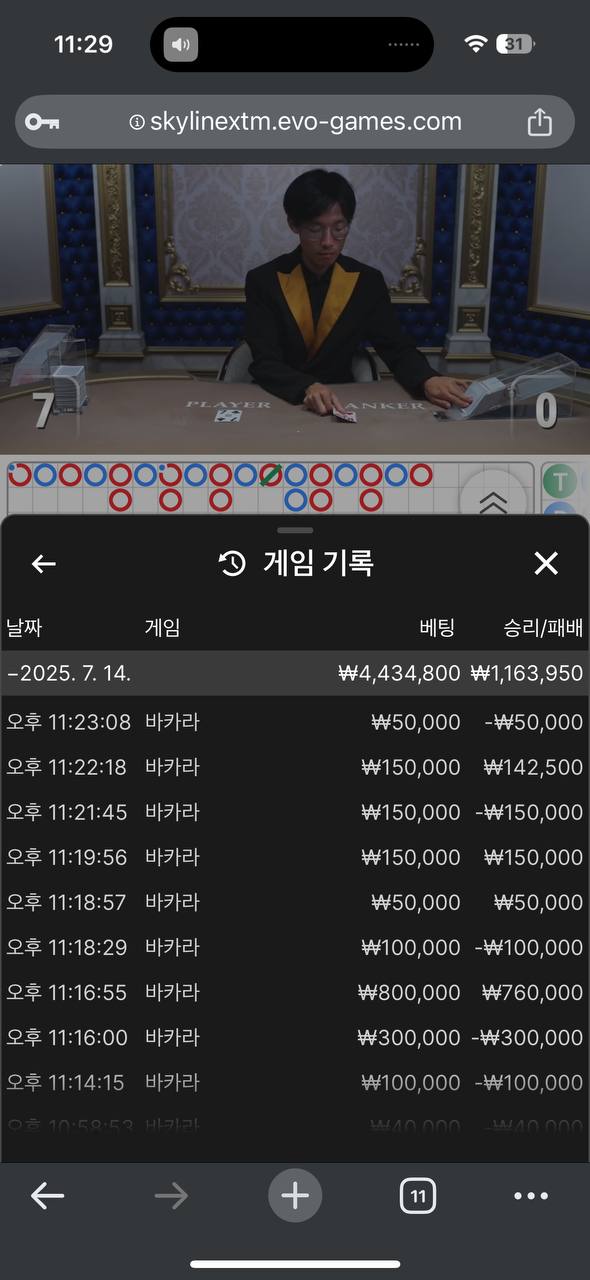
Task: Expand the roadmap with double chevron button
Action: point(494,501)
